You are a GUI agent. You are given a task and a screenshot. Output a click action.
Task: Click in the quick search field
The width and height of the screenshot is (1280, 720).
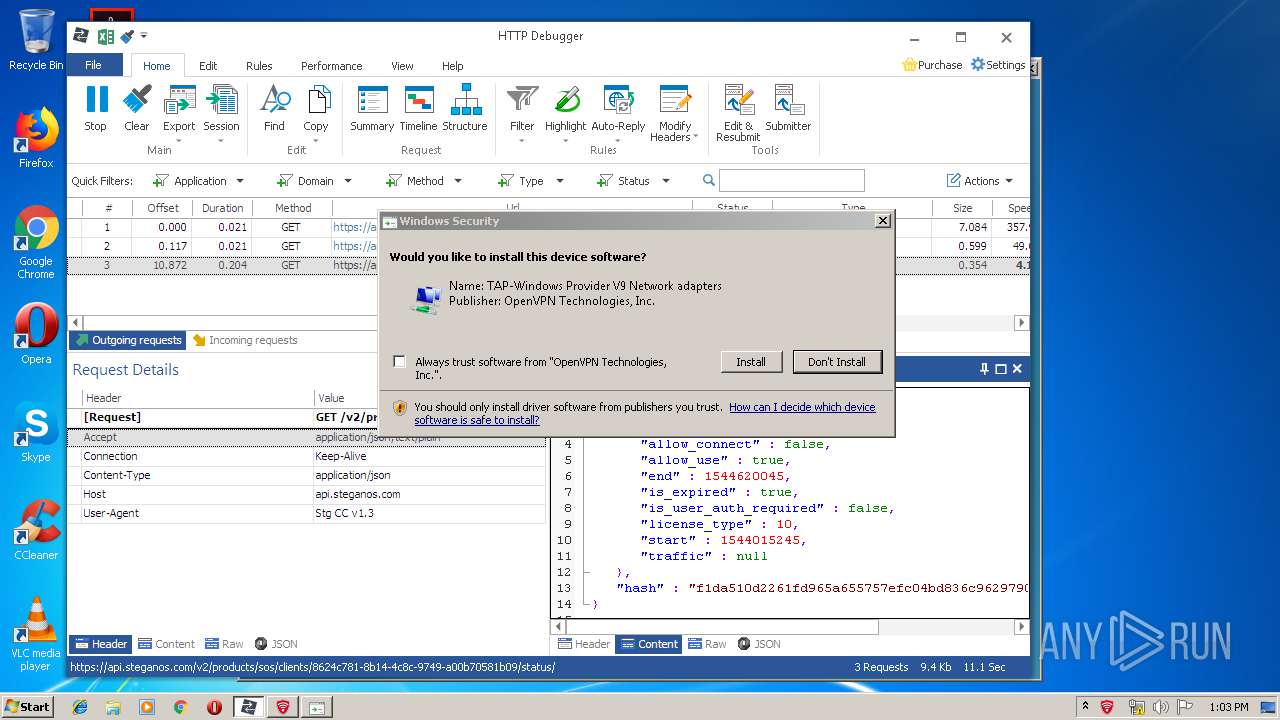tap(791, 181)
